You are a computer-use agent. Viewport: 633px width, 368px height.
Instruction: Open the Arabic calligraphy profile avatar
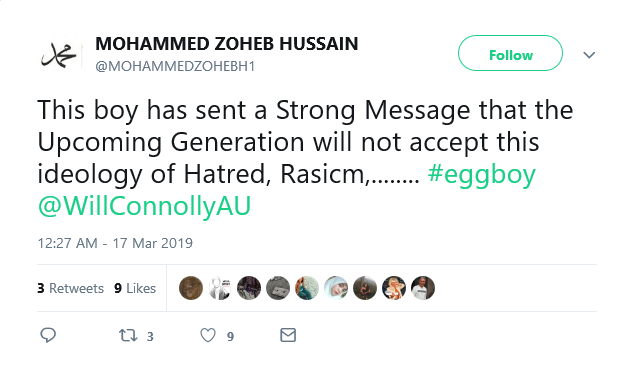tap(60, 55)
